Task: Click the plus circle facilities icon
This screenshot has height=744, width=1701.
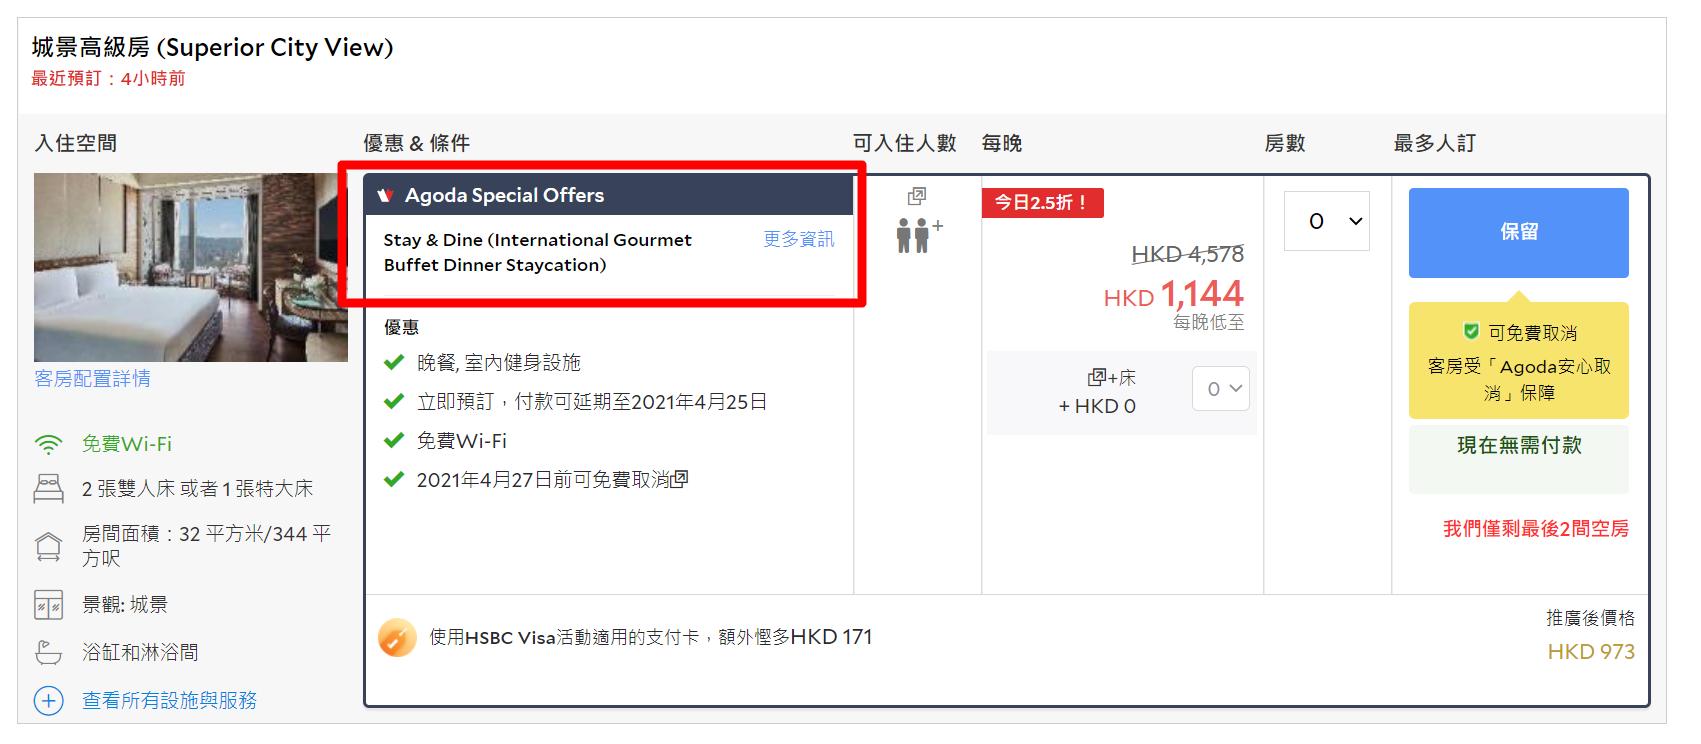Action: 48,700
